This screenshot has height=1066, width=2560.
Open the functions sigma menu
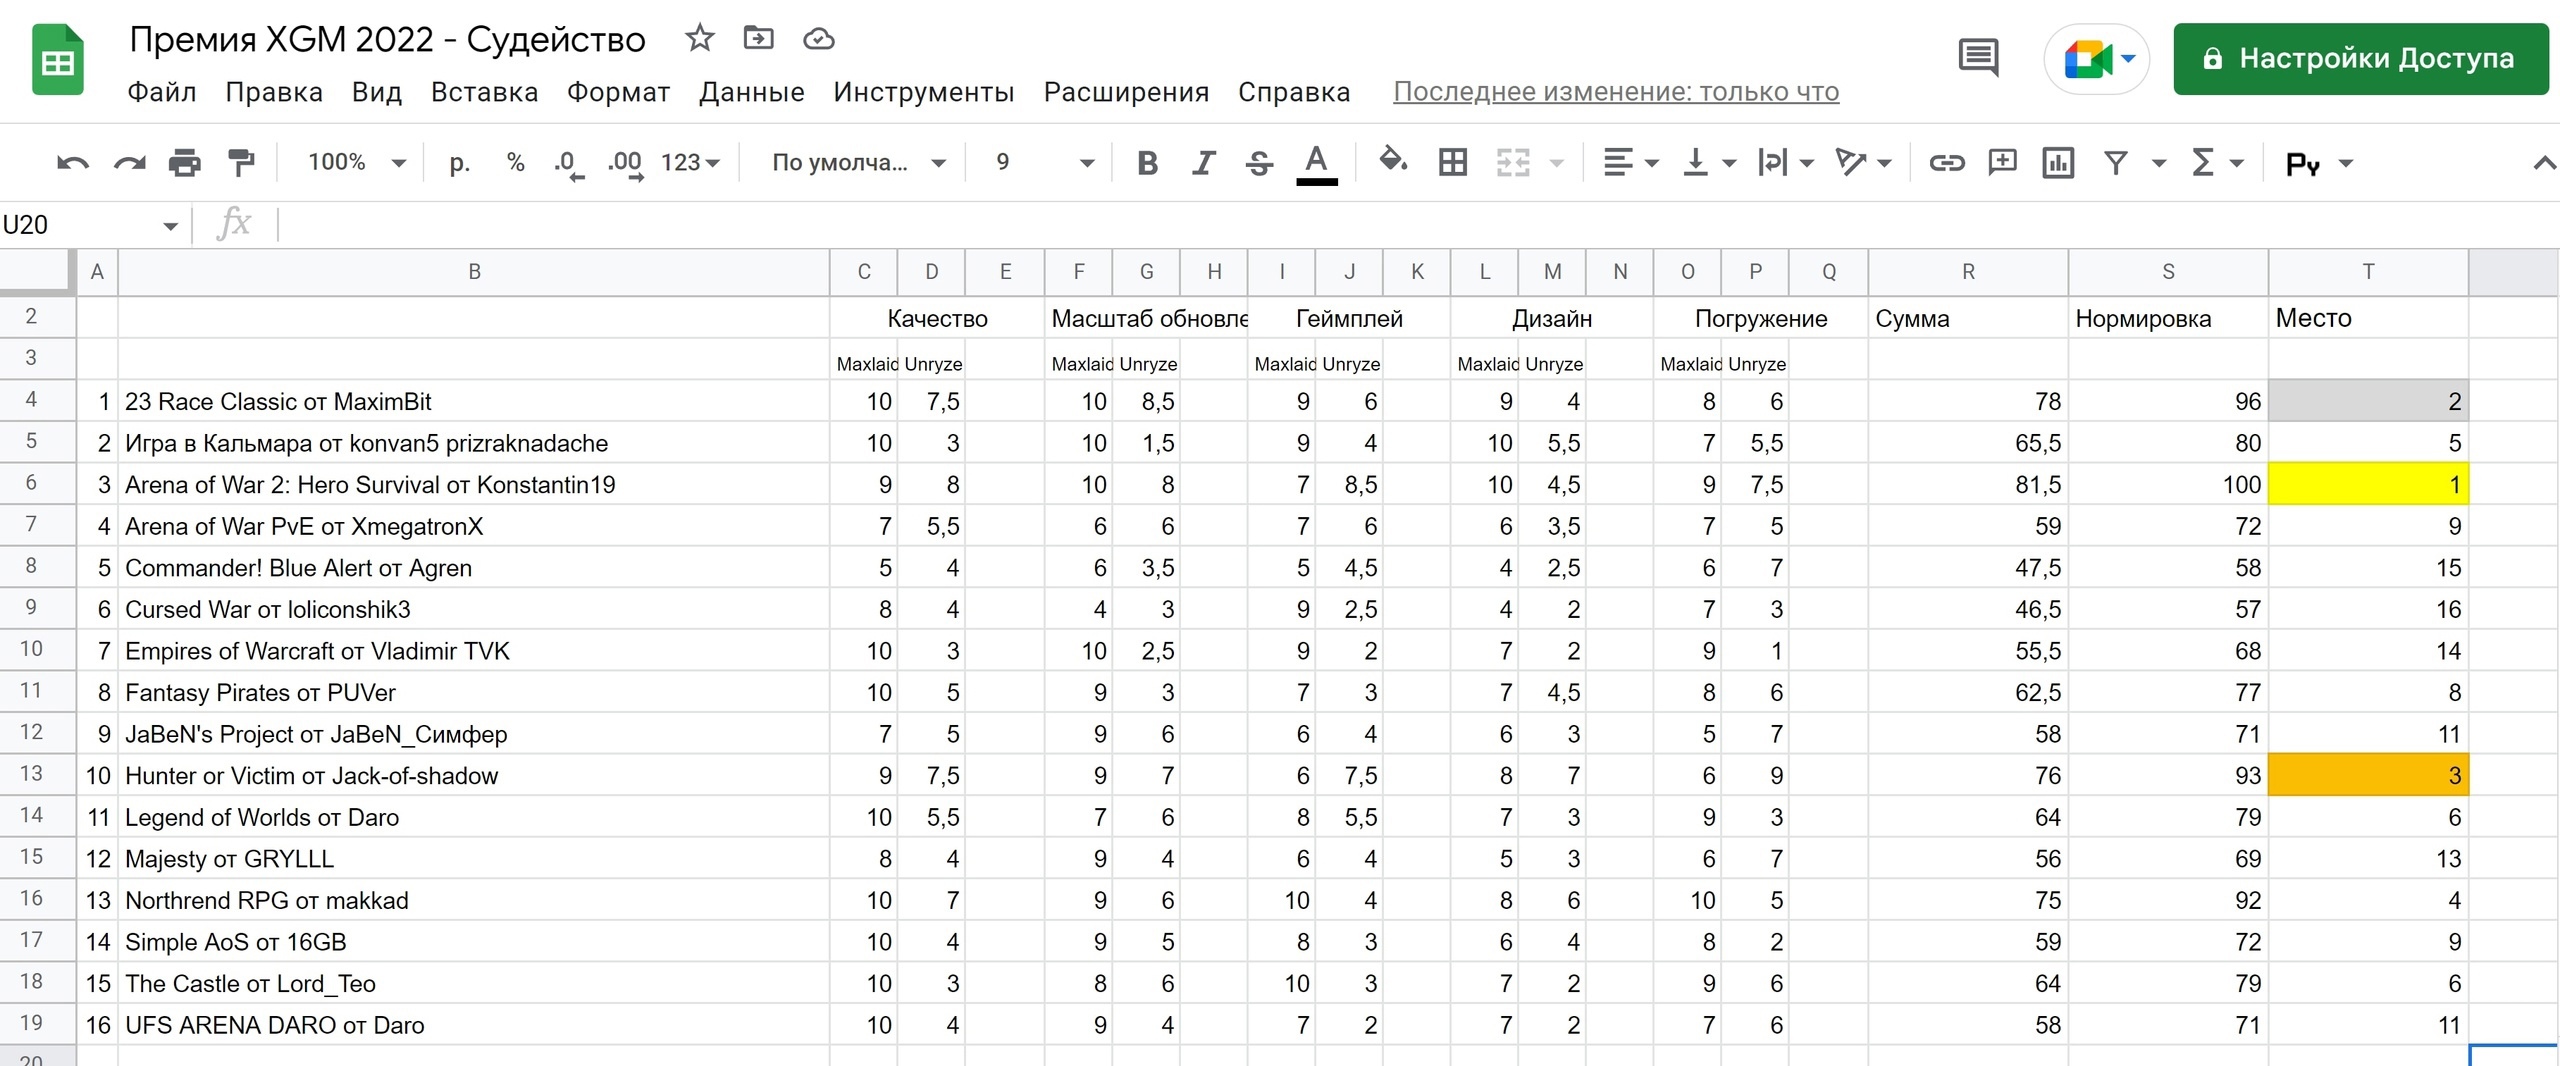2217,163
